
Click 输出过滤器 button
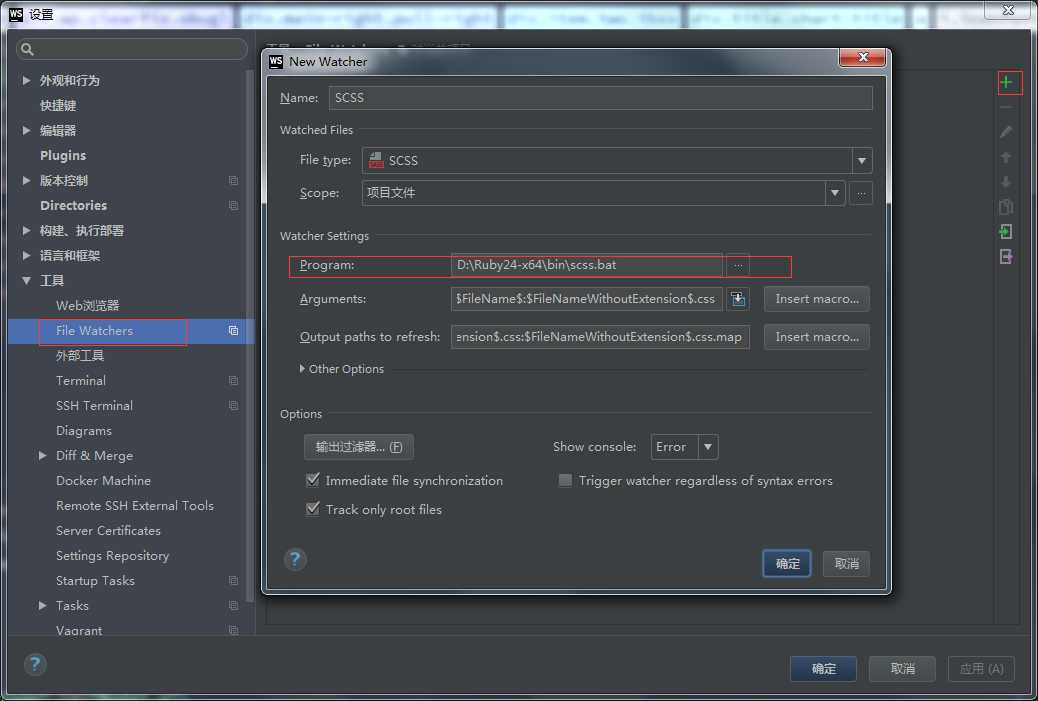[x=359, y=447]
